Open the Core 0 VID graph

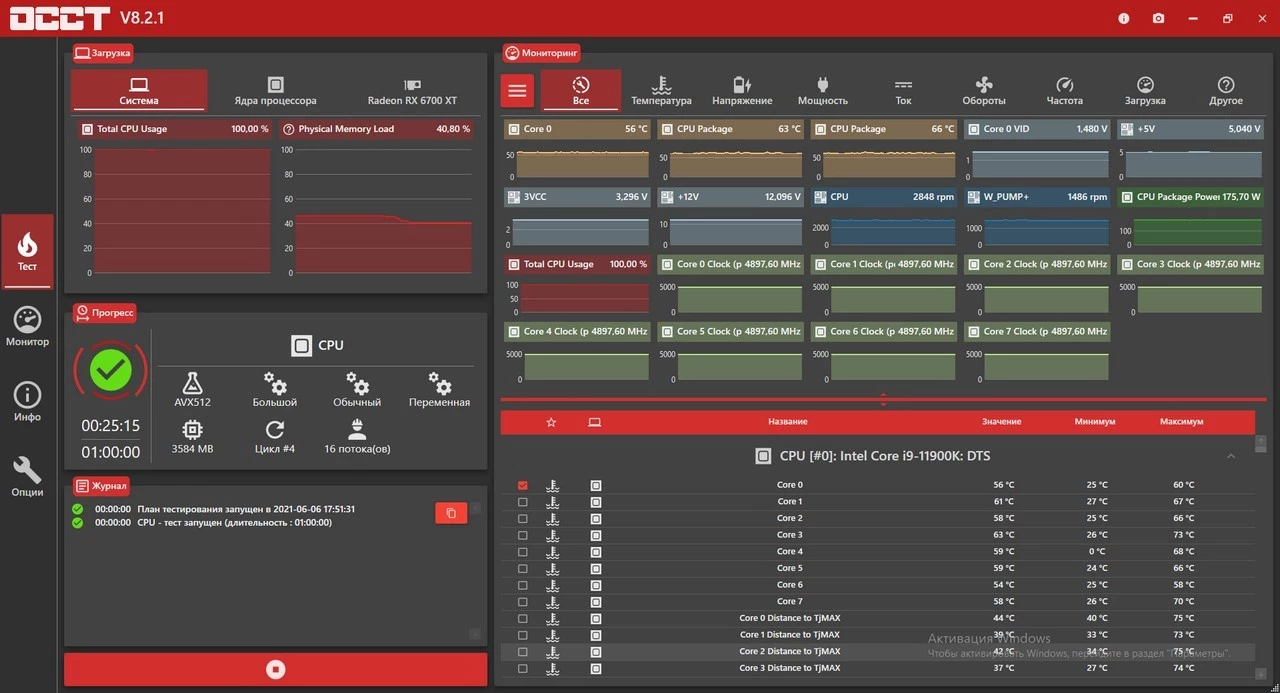1037,151
